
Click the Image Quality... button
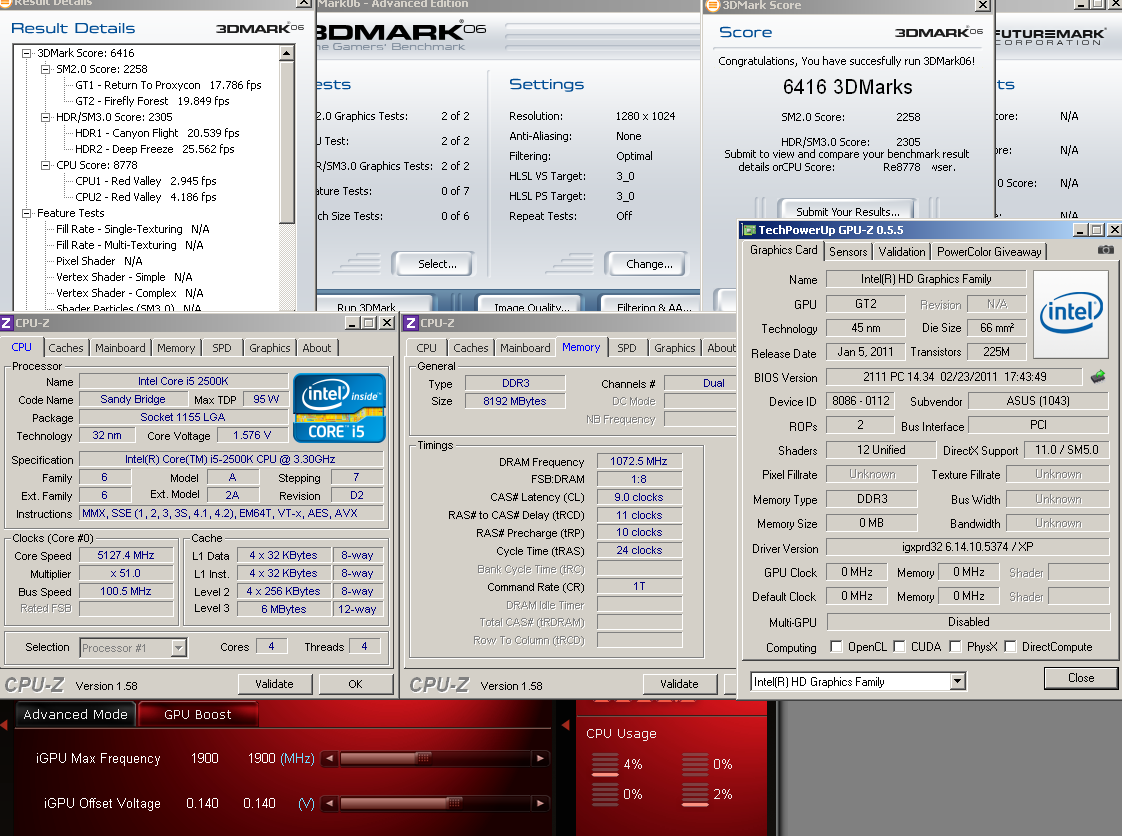532,305
